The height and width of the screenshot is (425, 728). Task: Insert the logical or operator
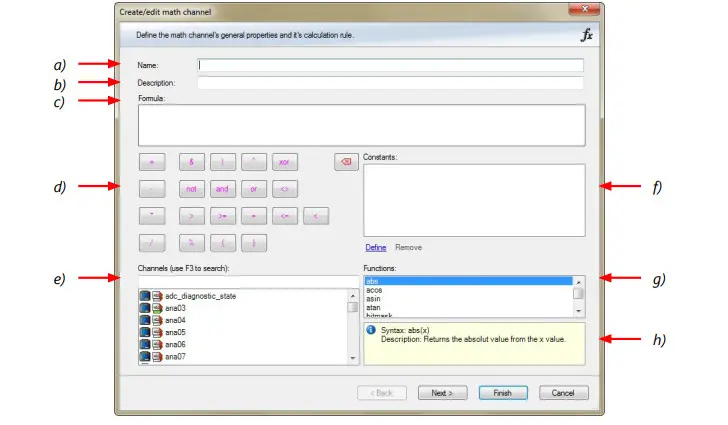click(x=254, y=189)
